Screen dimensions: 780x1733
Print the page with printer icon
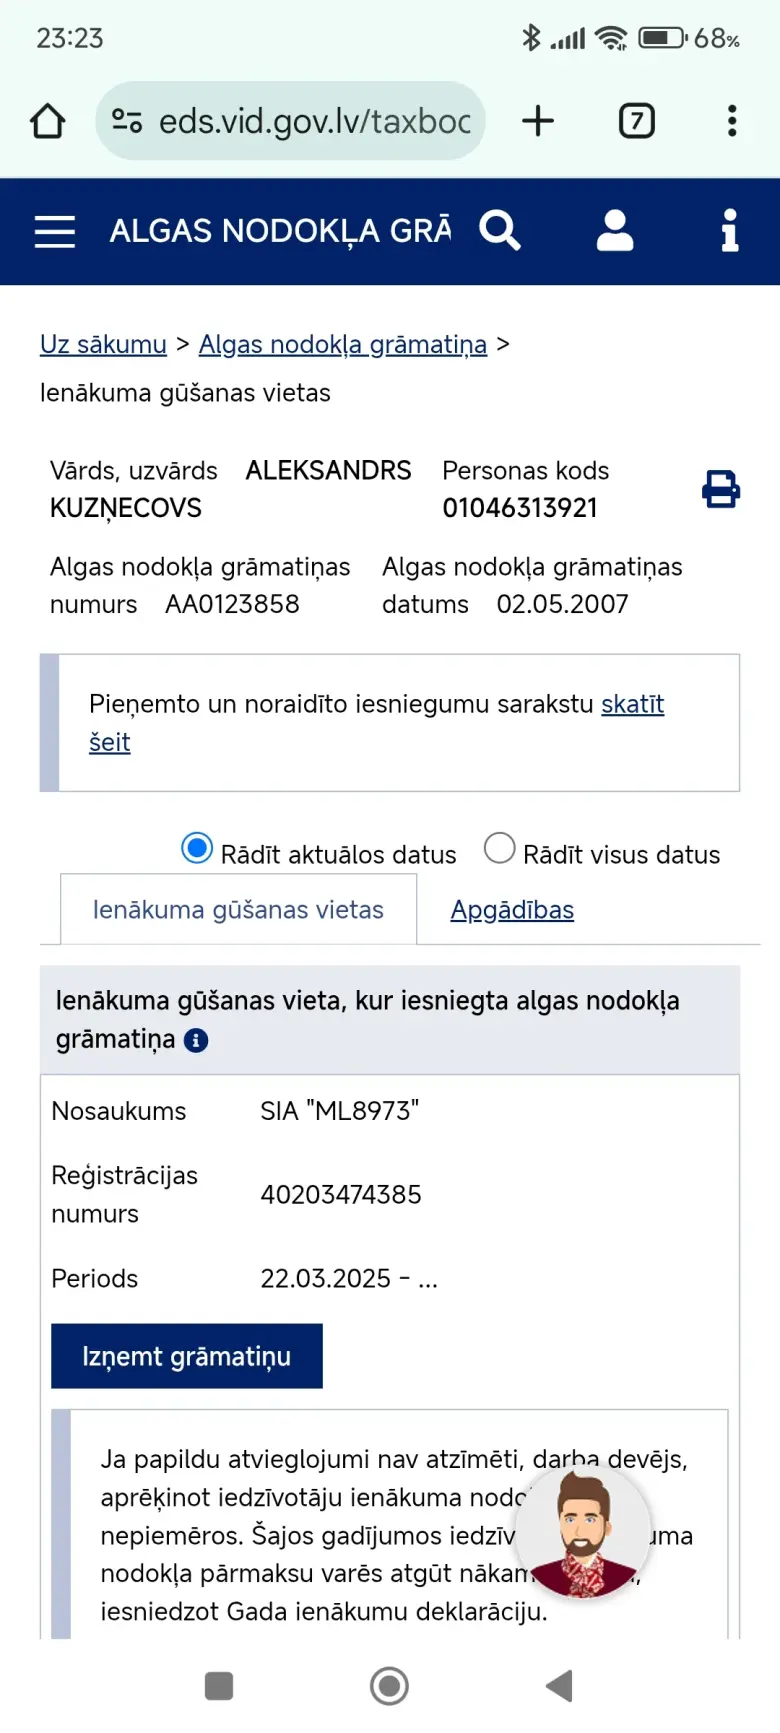pos(720,489)
